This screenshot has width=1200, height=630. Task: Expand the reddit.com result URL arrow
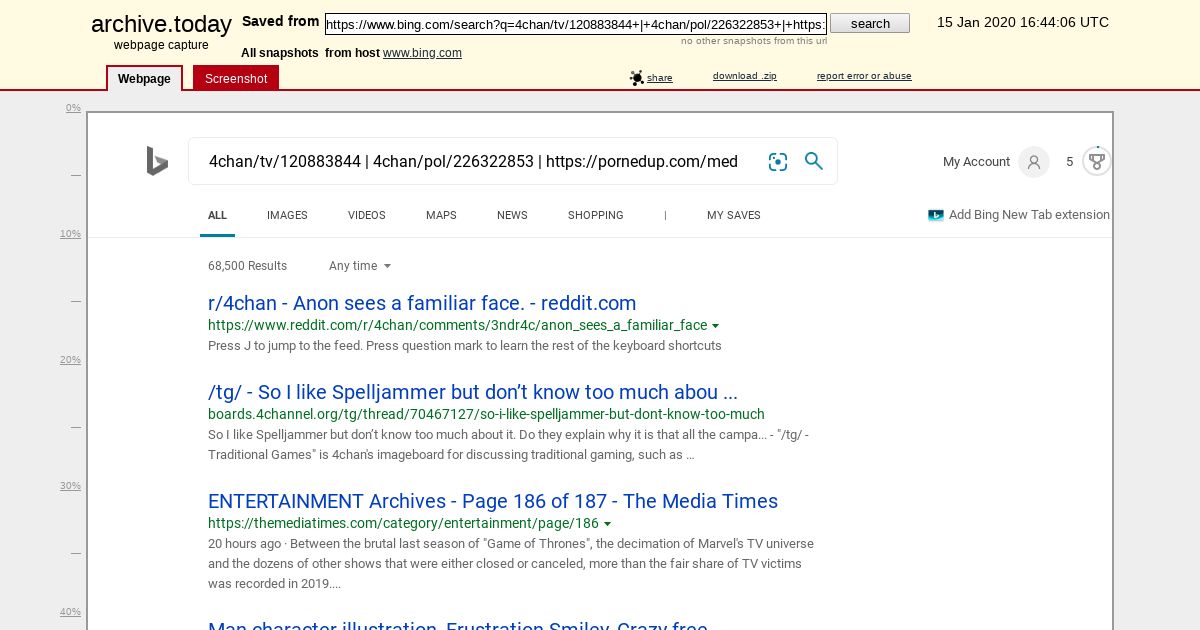[x=716, y=326]
